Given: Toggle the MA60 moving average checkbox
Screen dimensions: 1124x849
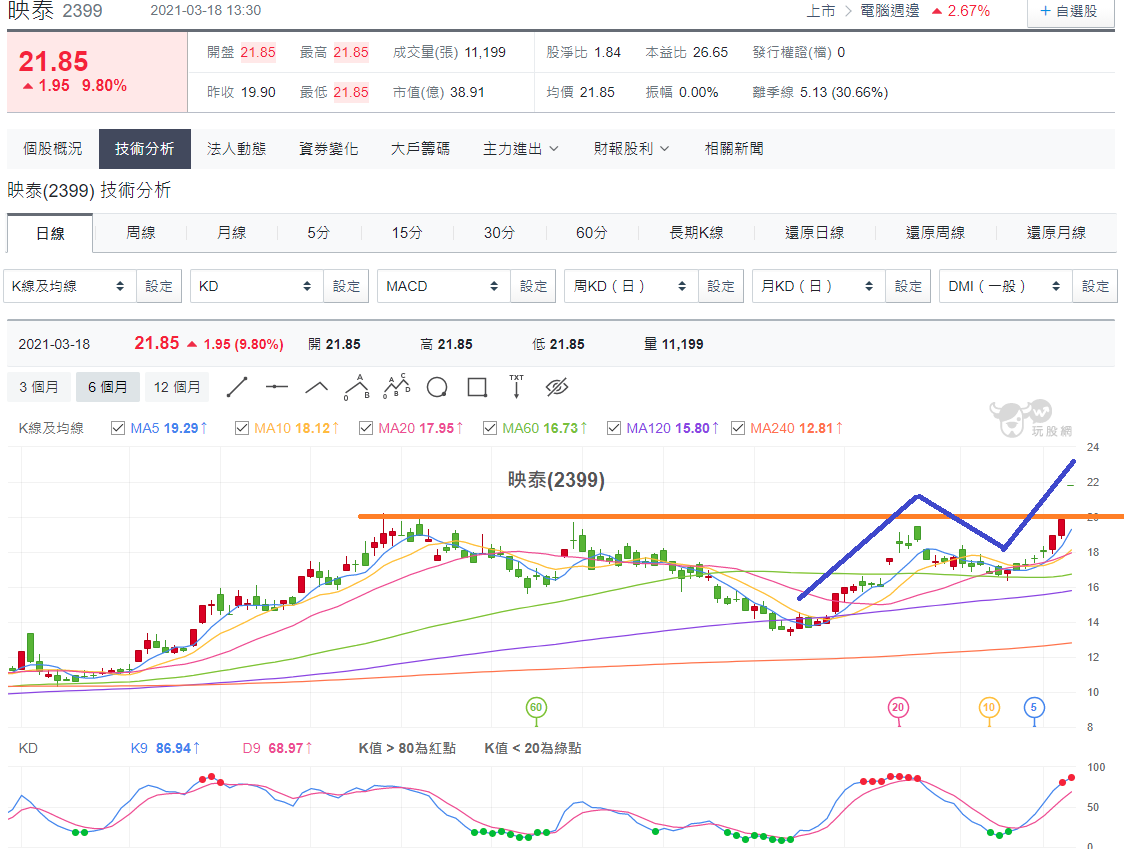Looking at the screenshot, I should (490, 428).
